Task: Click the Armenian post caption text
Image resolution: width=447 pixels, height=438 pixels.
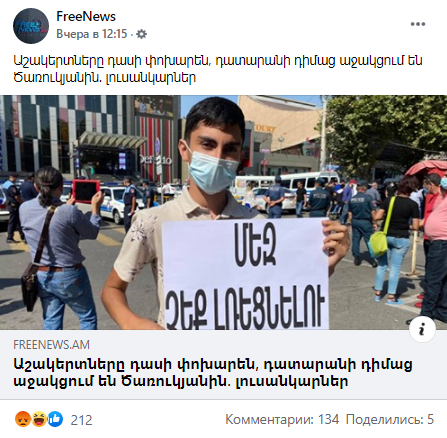Action: tap(218, 69)
